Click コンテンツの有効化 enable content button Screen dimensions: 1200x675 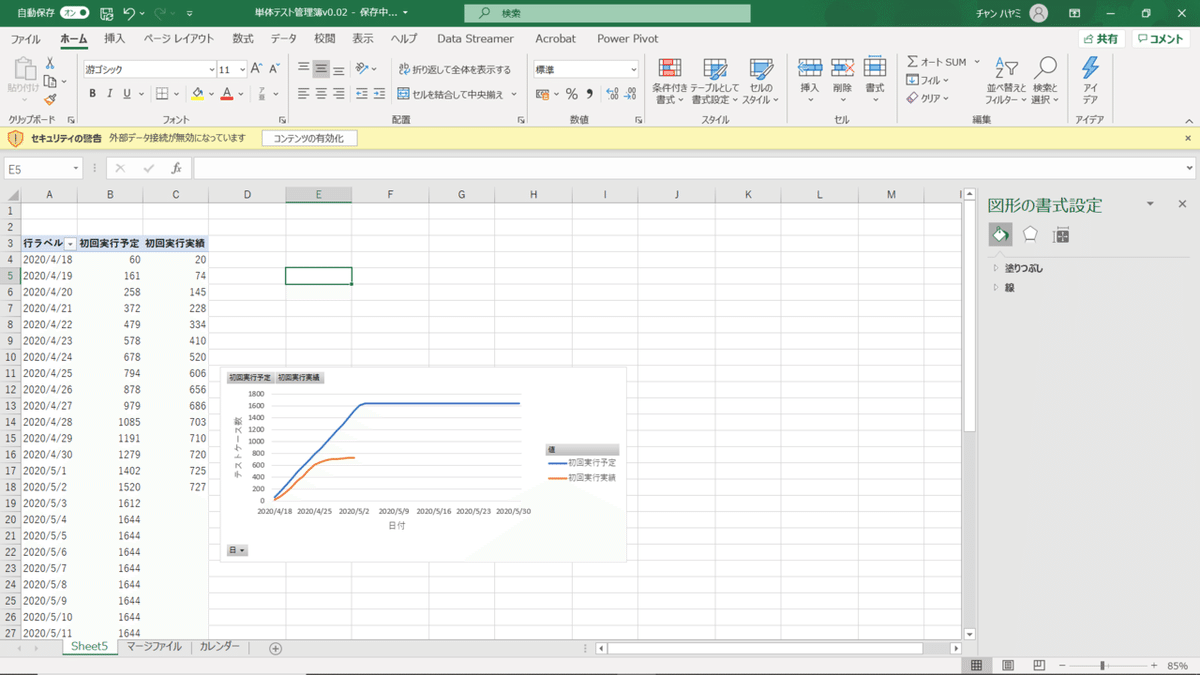tap(309, 138)
